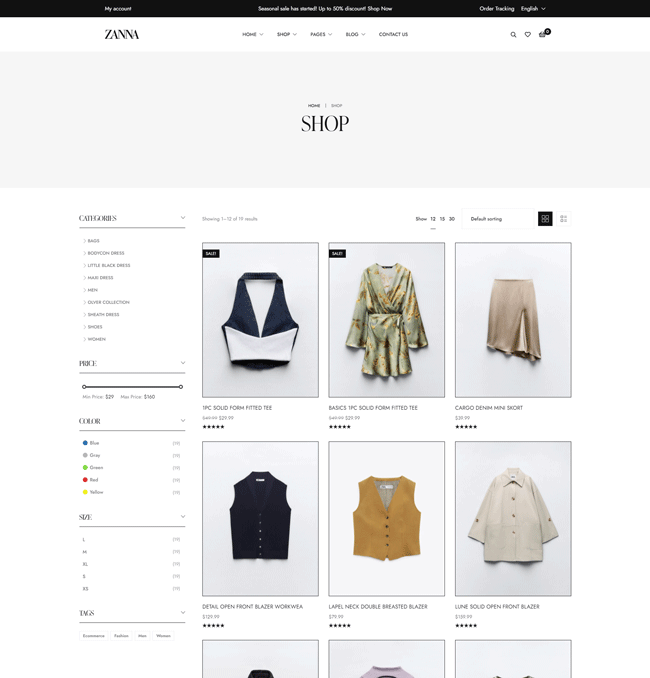
Task: Collapse the Price section
Action: click(x=183, y=363)
